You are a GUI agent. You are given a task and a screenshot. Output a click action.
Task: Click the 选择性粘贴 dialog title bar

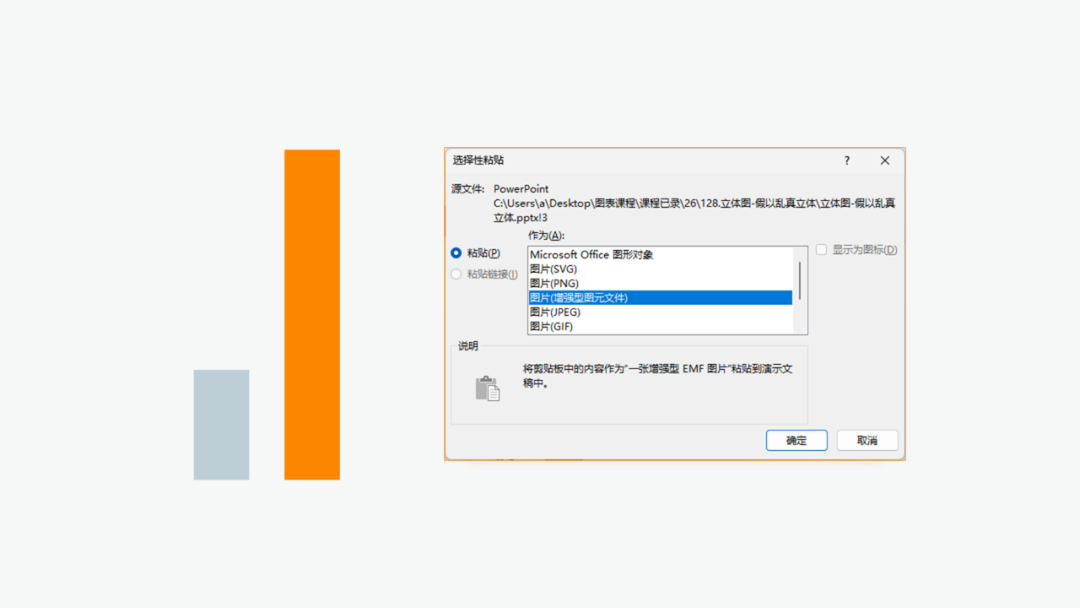pos(641,160)
